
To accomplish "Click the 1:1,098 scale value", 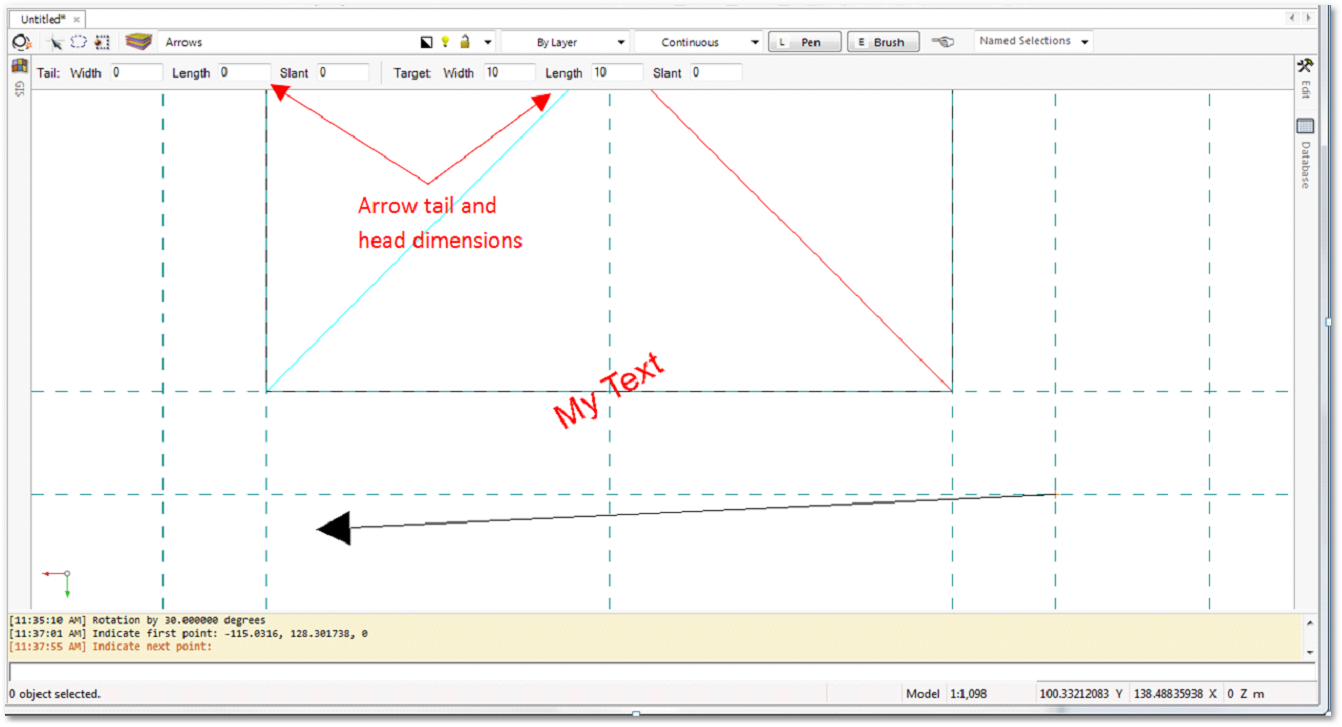I will coord(969,693).
